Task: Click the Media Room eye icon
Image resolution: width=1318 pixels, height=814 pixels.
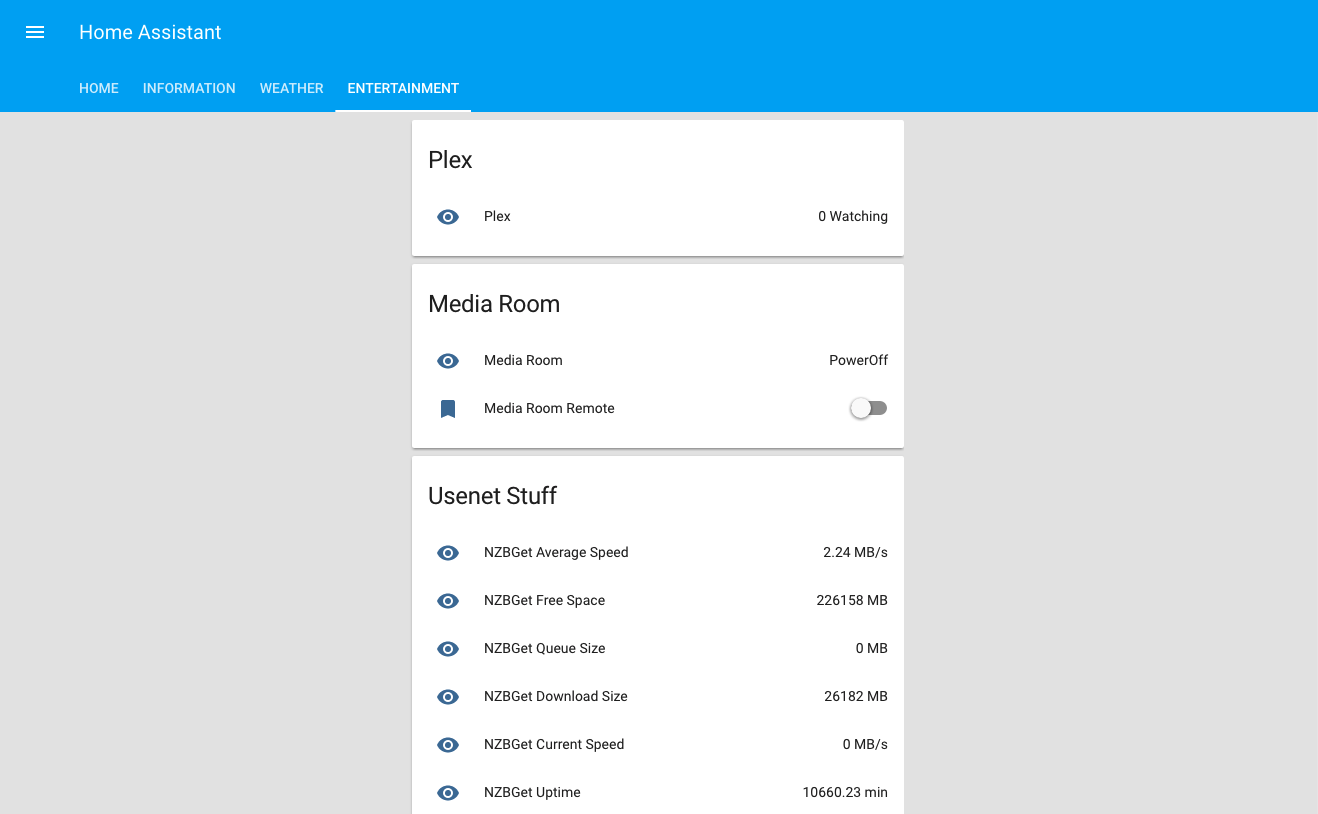Action: tap(448, 361)
